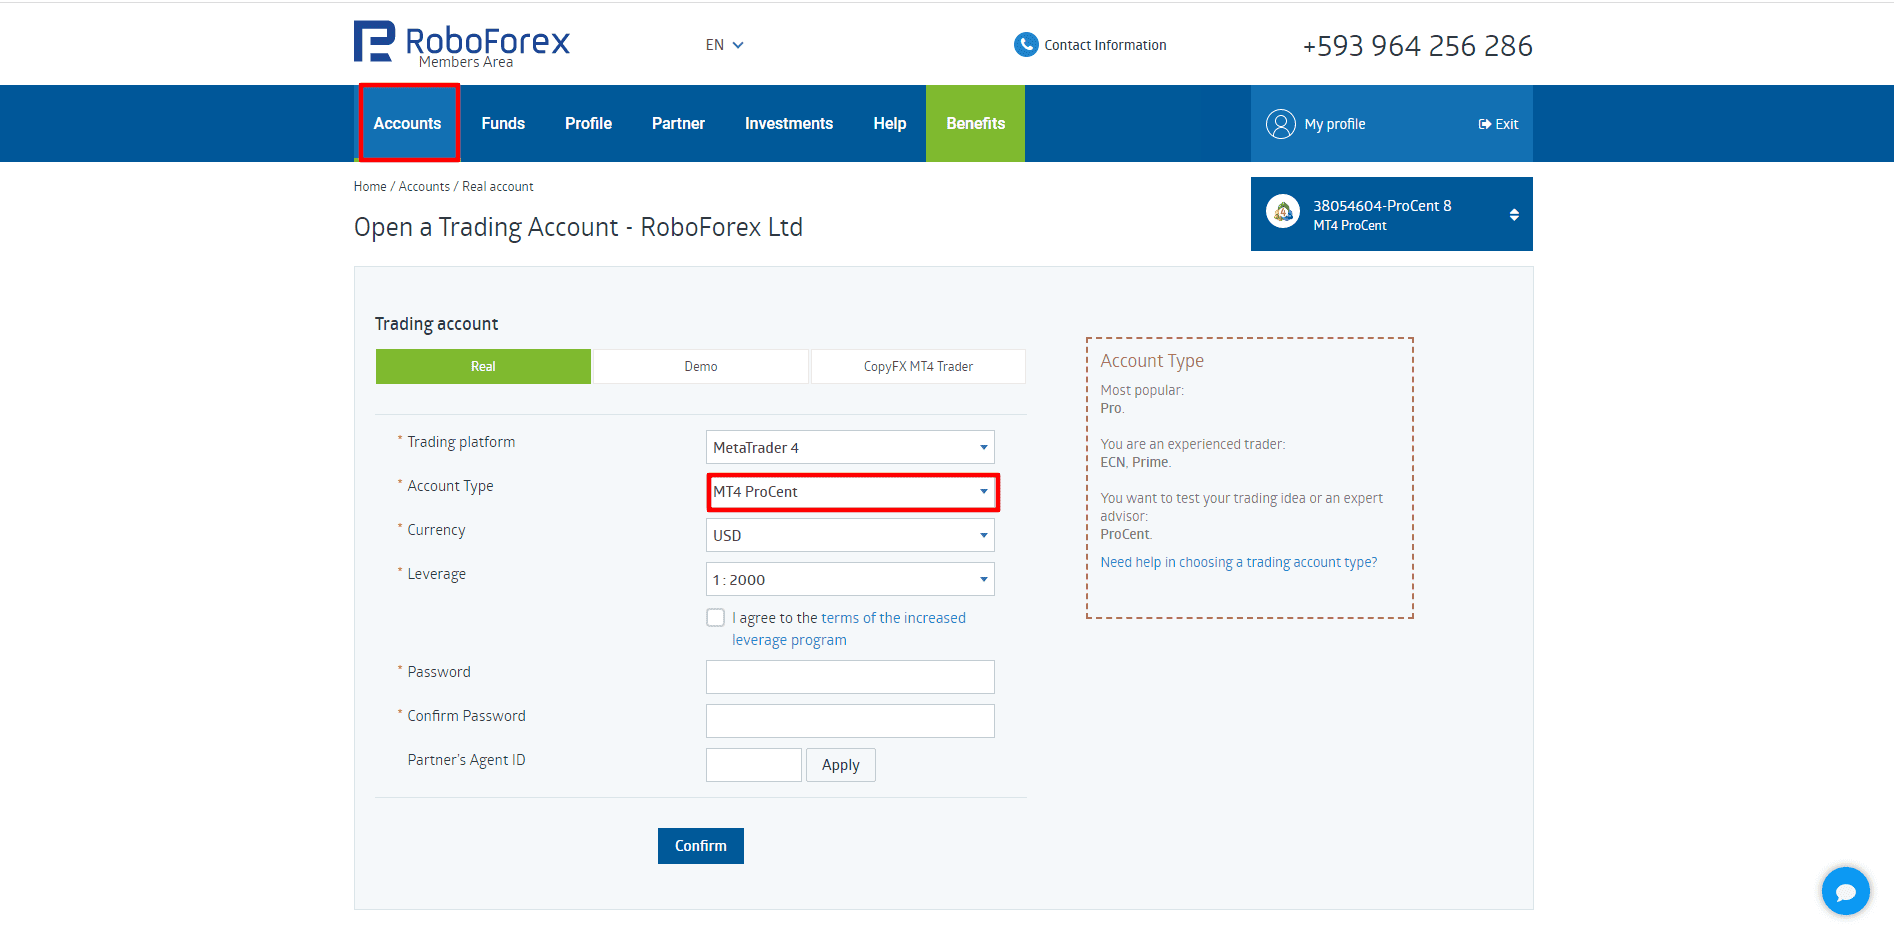
Task: Select the CopyFX MT4 Trader tab
Action: pyautogui.click(x=918, y=366)
